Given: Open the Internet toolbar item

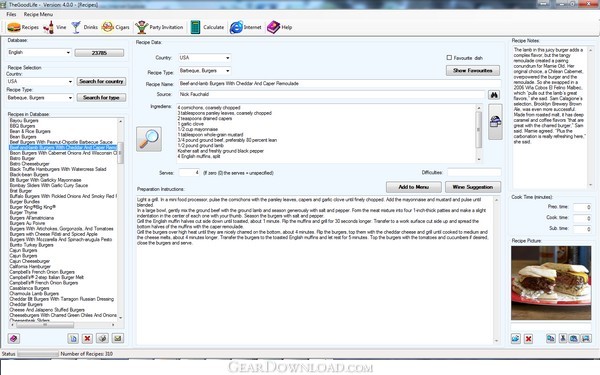Looking at the screenshot, I should click(245, 27).
